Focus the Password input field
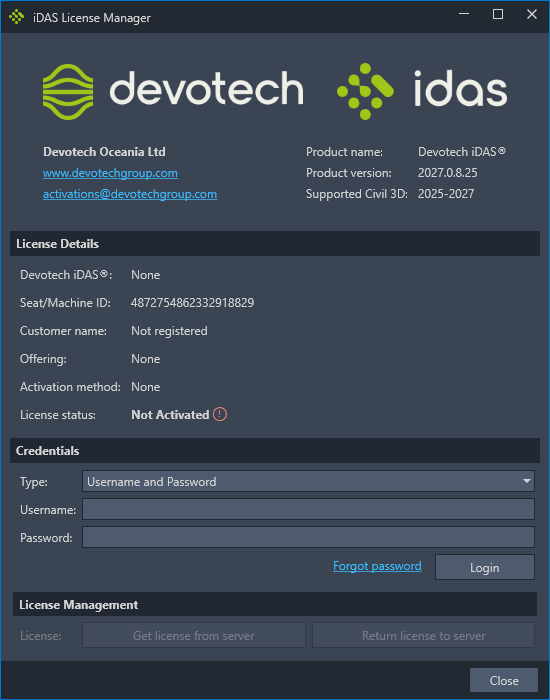Image resolution: width=550 pixels, height=700 pixels. click(308, 537)
